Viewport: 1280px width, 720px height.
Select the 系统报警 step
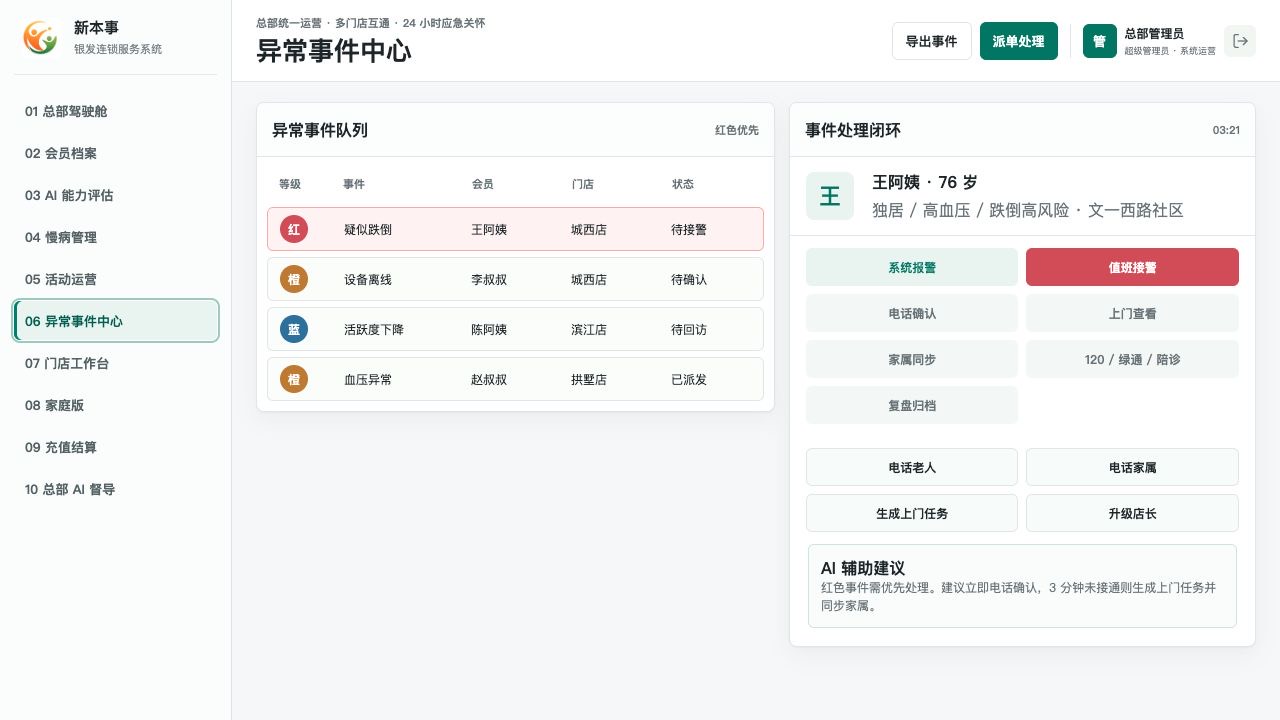(912, 267)
